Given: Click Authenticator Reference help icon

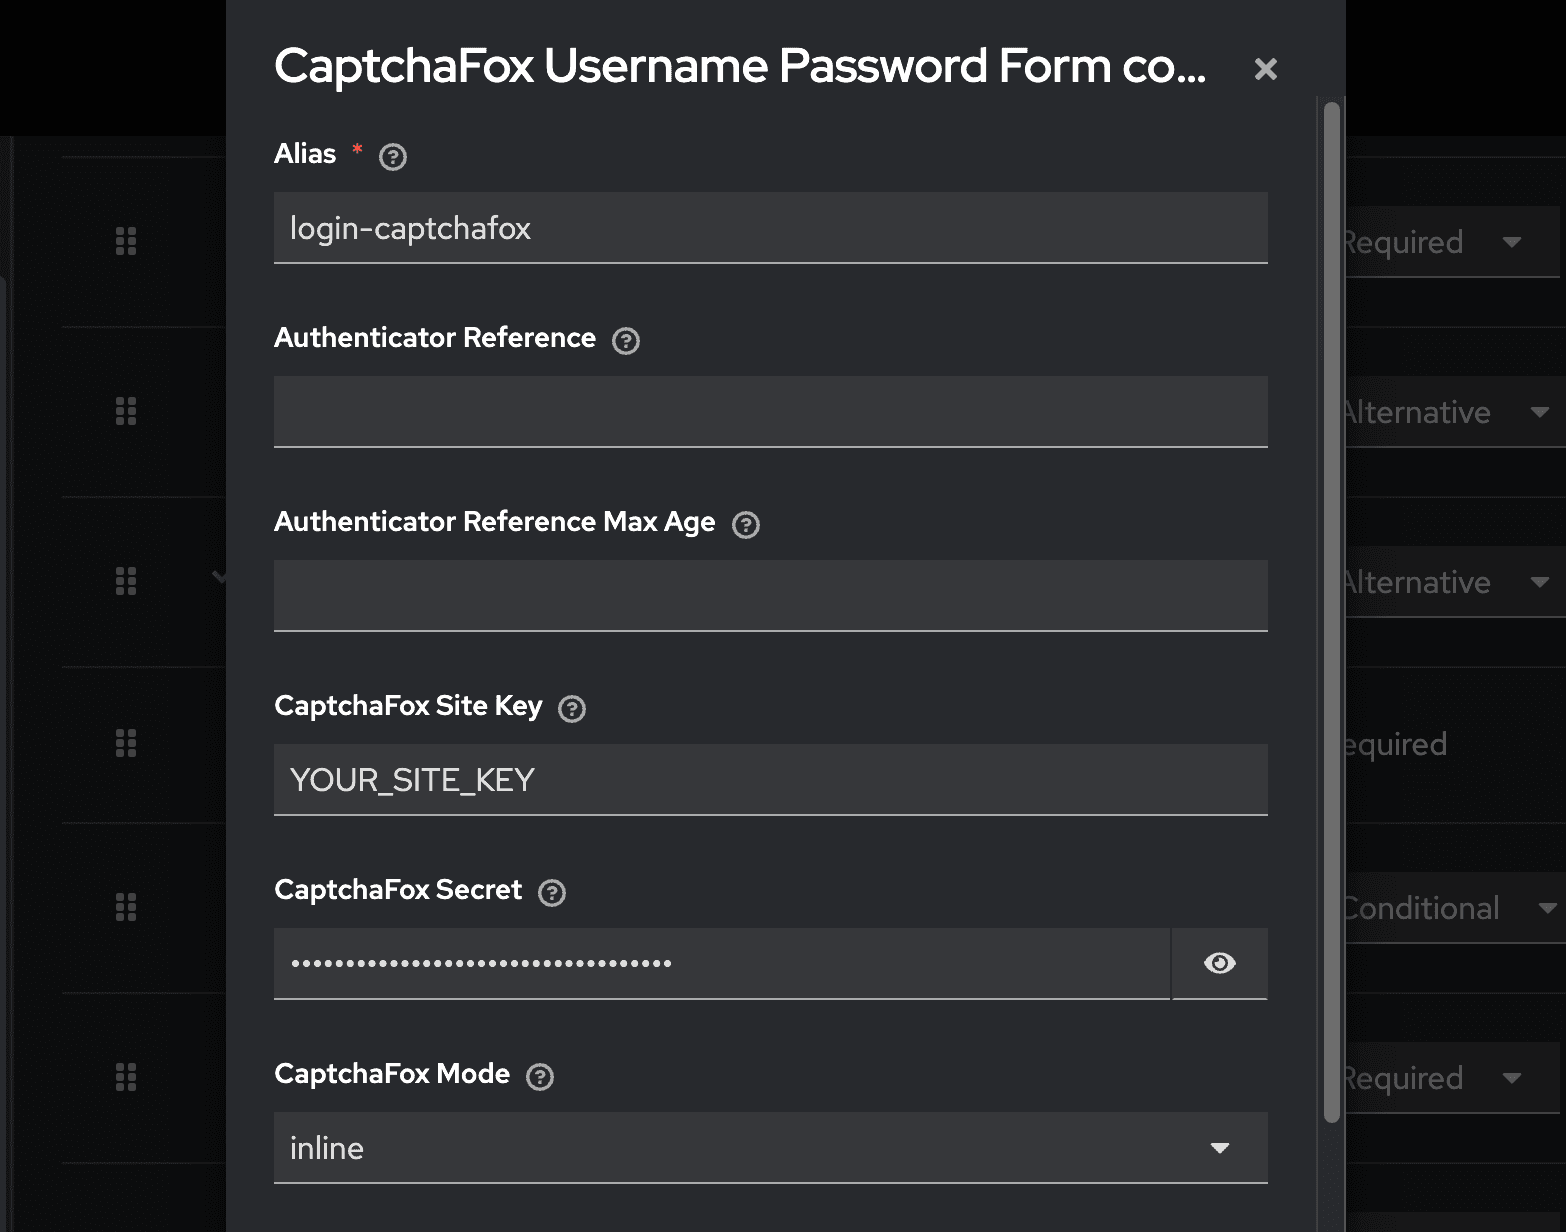Looking at the screenshot, I should pyautogui.click(x=626, y=341).
